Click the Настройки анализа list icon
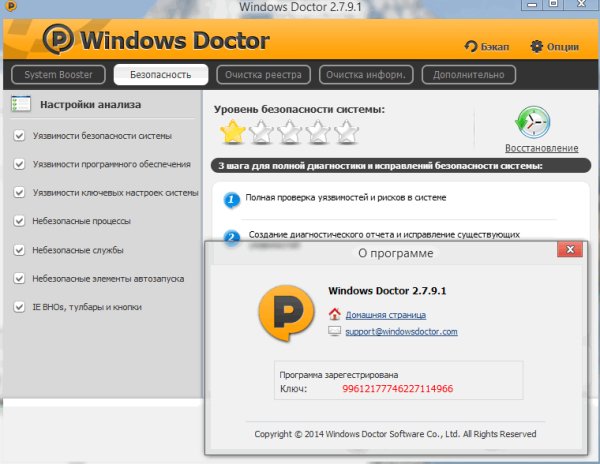The image size is (600, 464). click(21, 104)
